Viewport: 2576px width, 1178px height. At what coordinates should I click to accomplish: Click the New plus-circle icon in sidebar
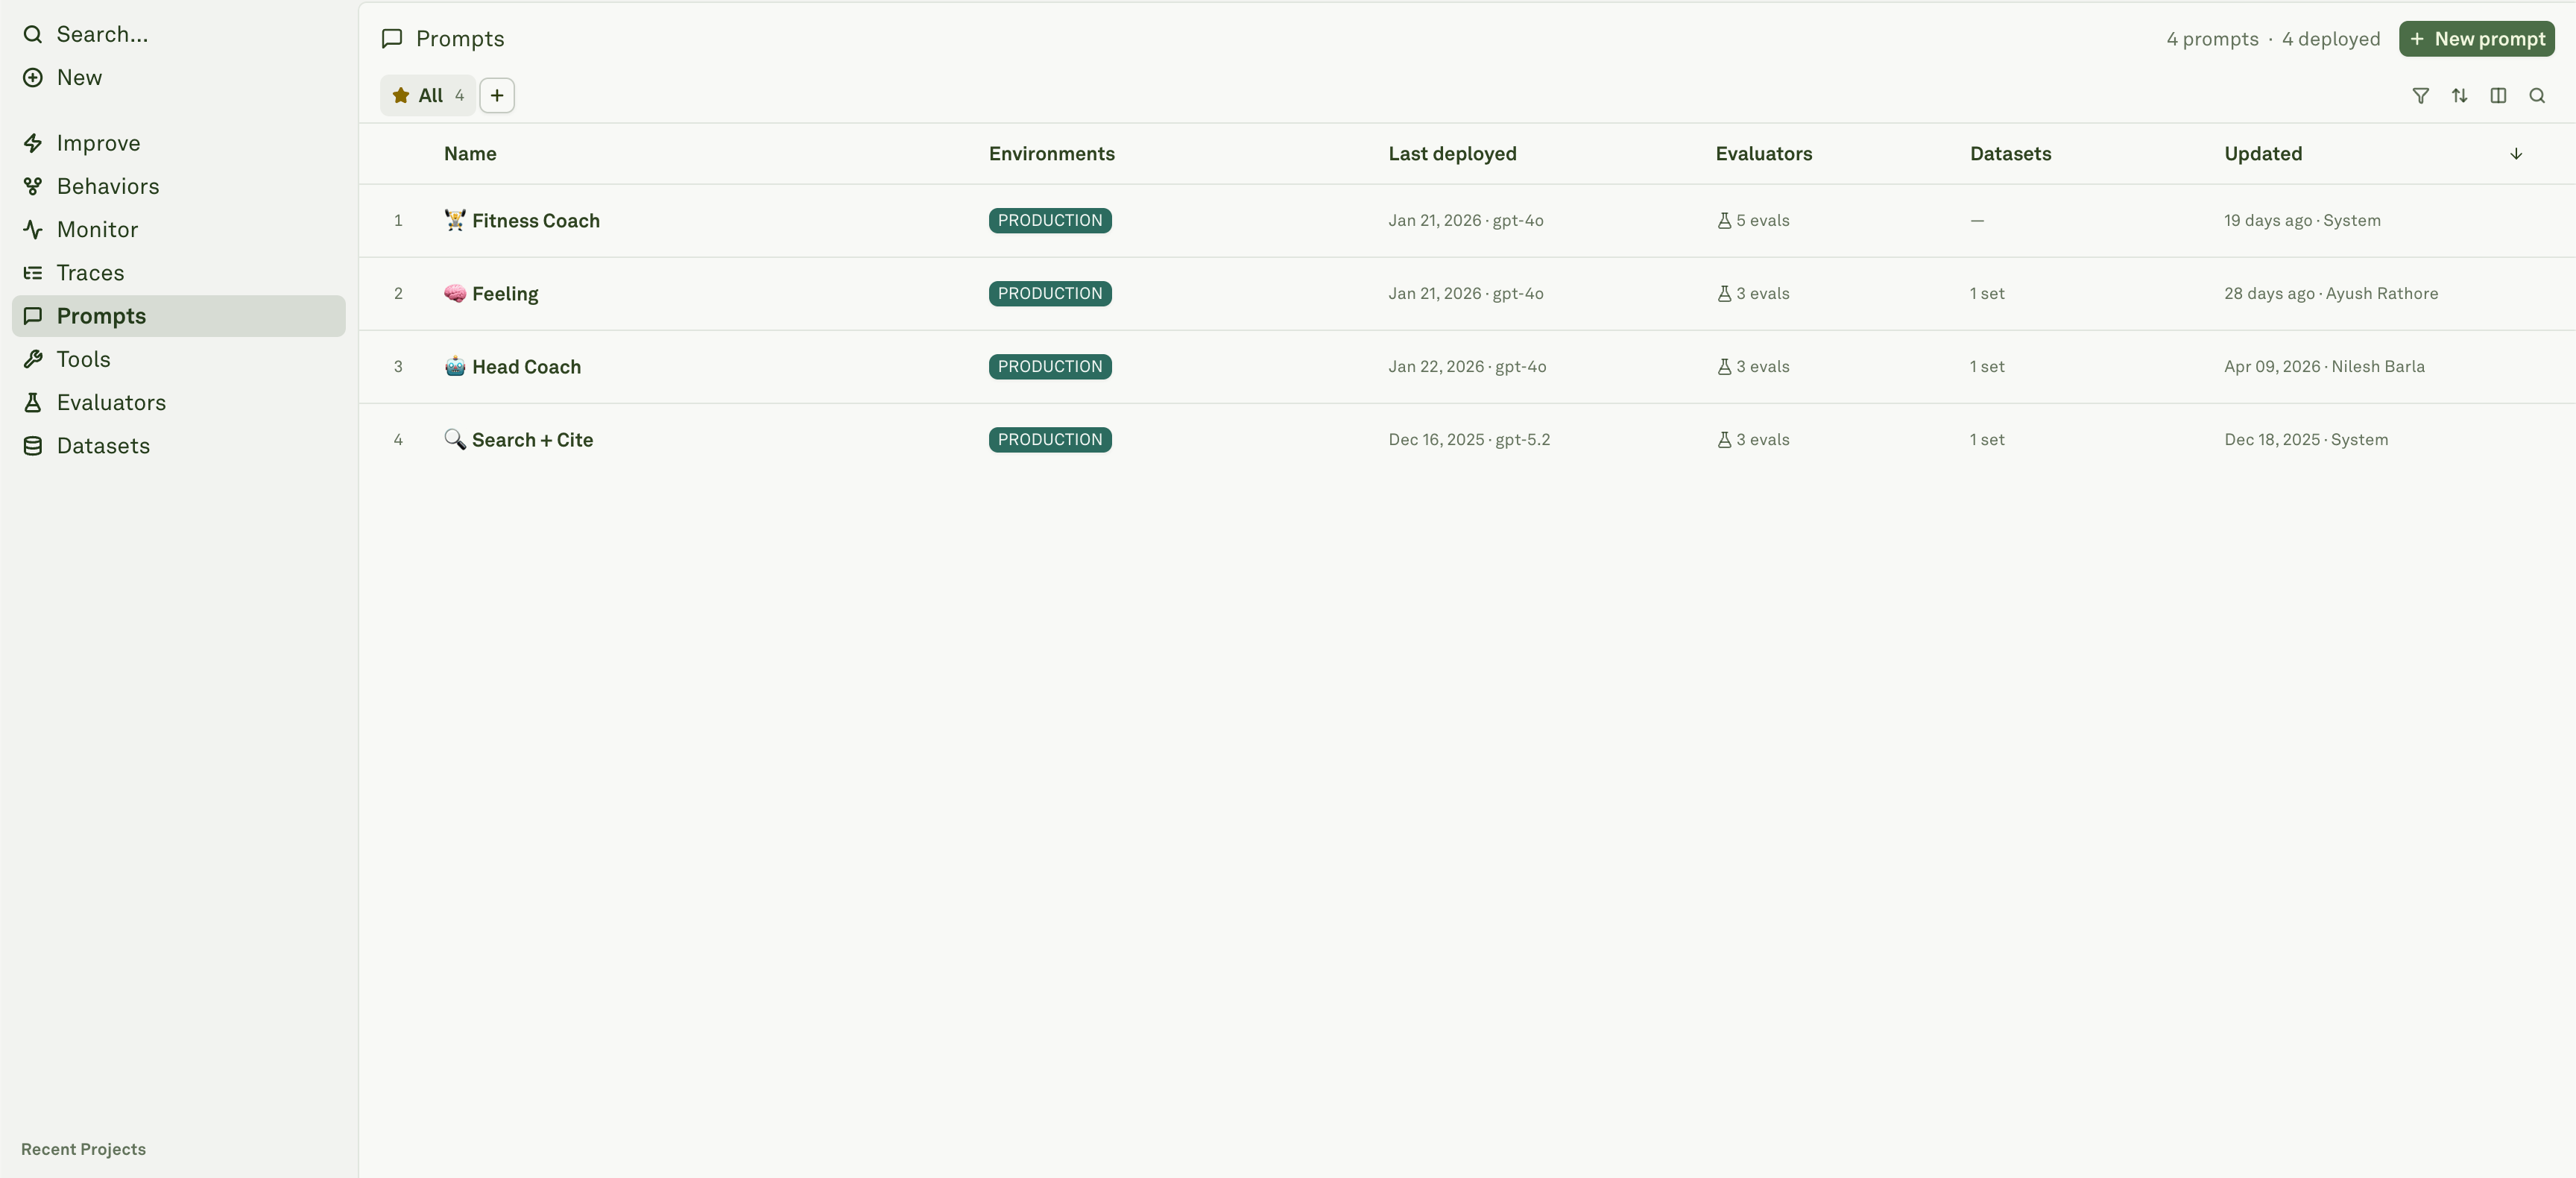33,78
